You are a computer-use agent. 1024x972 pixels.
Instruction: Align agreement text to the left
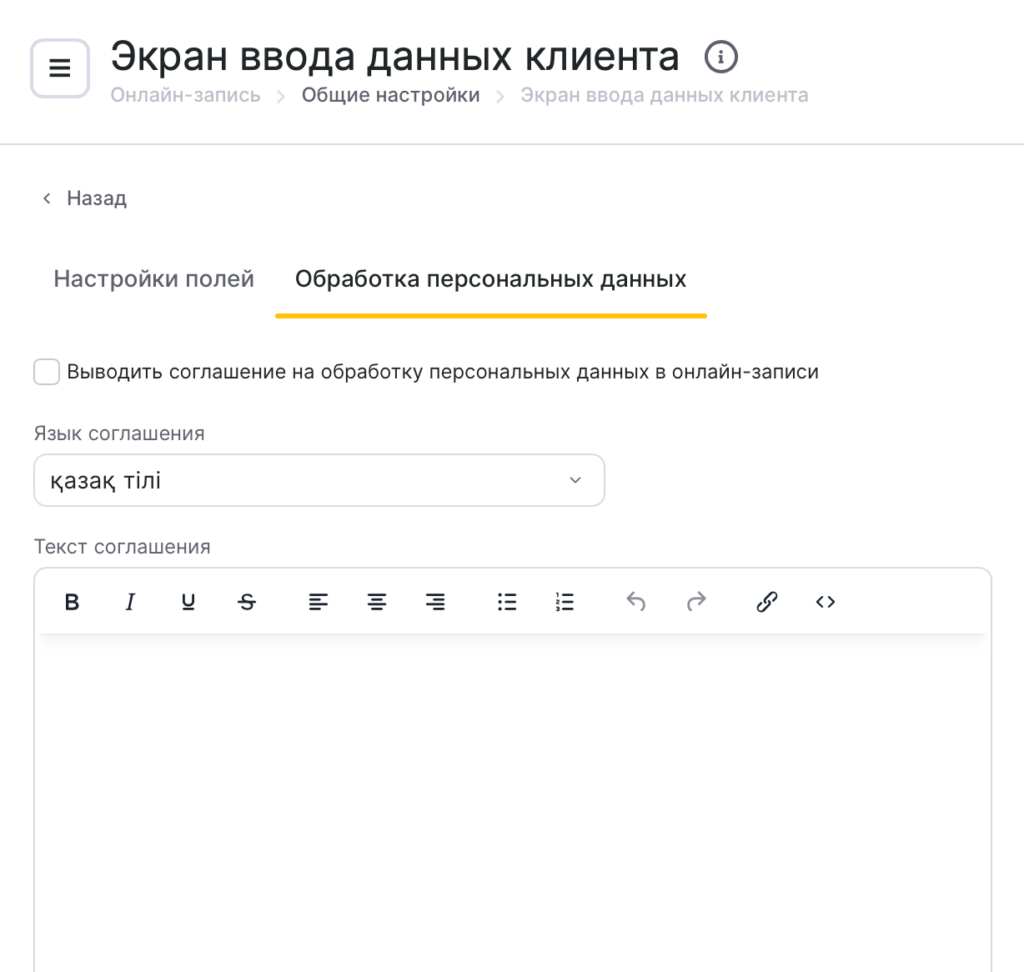(318, 602)
